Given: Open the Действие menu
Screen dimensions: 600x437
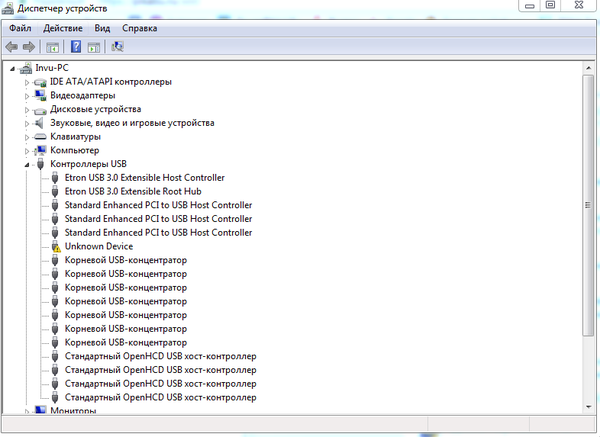Looking at the screenshot, I should tap(63, 28).
